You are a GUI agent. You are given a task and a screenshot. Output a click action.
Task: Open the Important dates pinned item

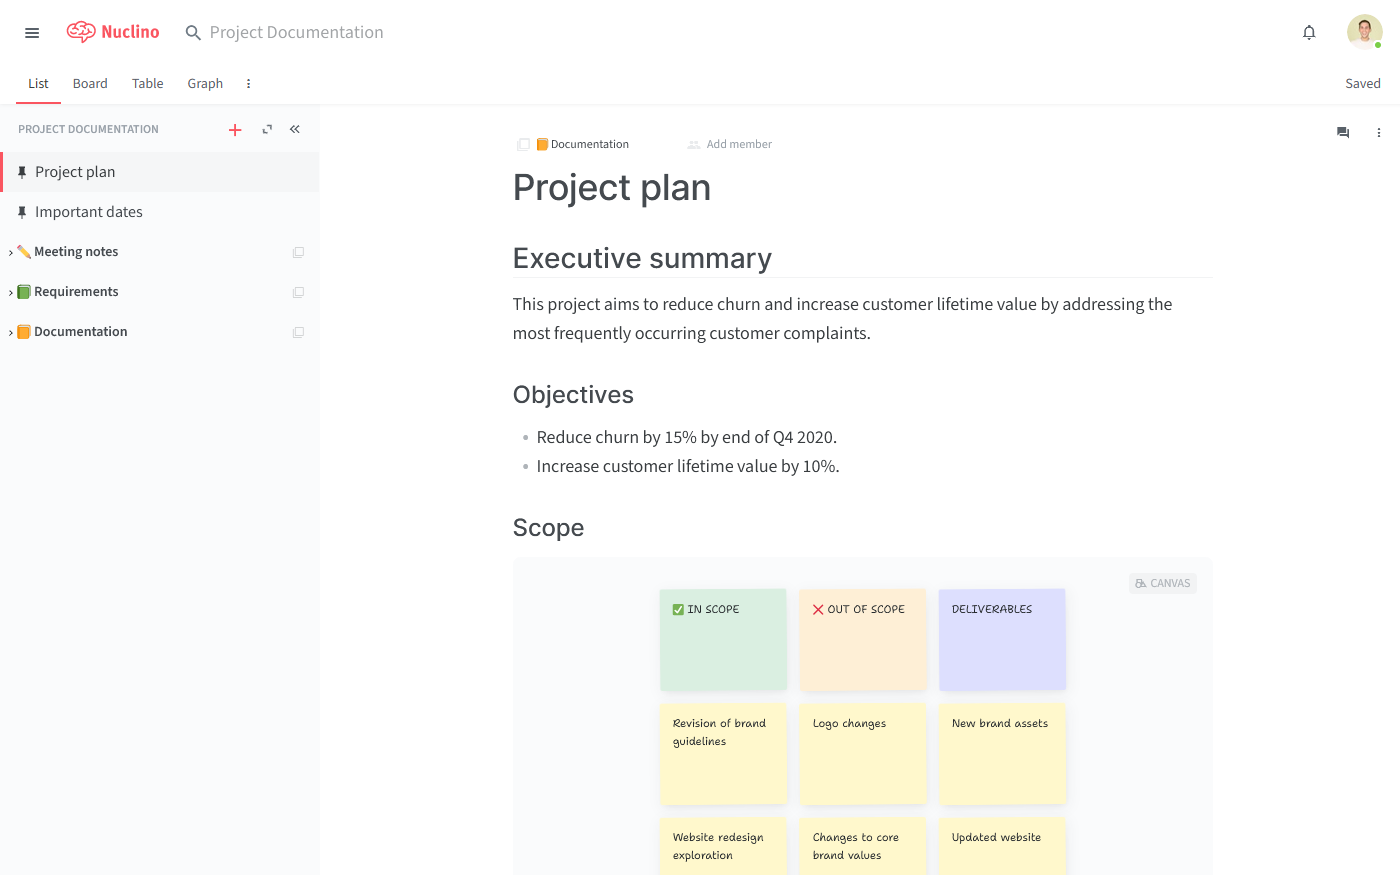coord(88,212)
